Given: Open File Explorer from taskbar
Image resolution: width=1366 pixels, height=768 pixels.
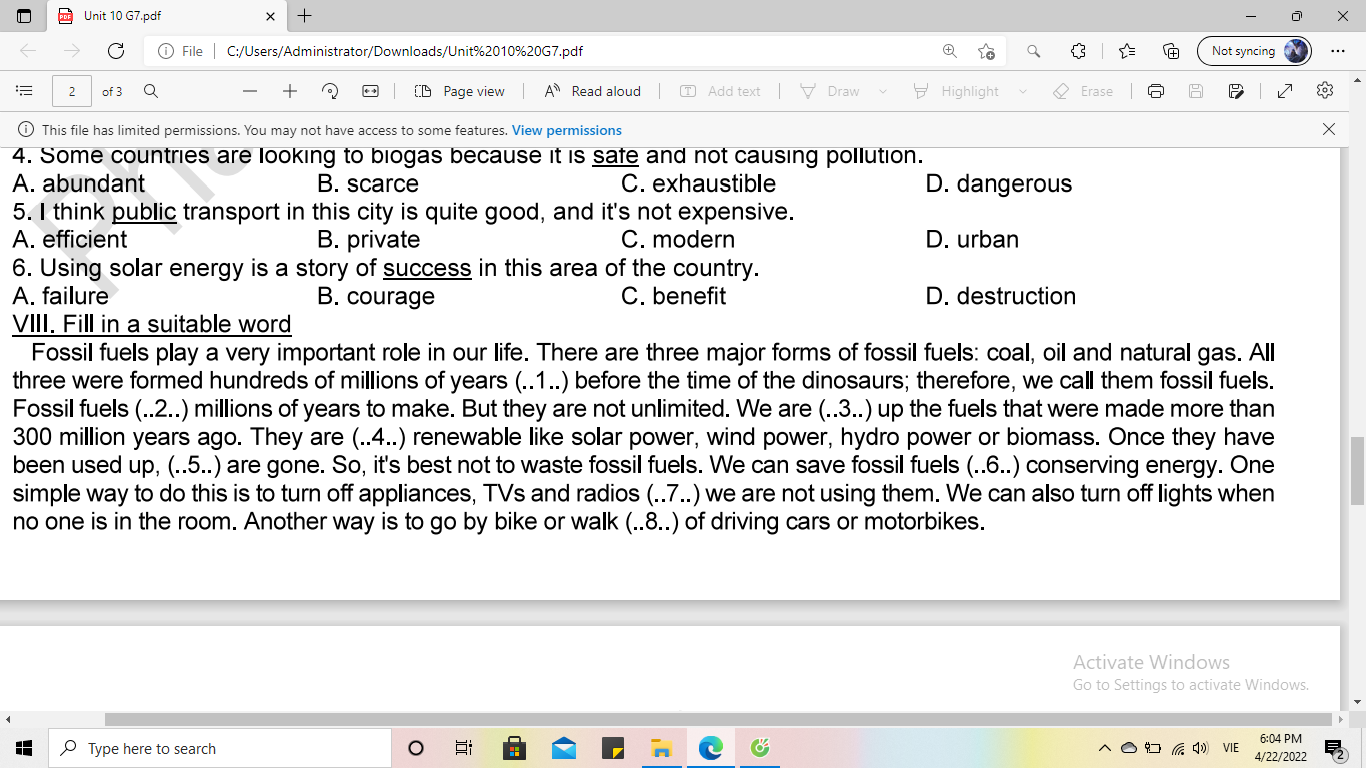Looking at the screenshot, I should click(662, 748).
